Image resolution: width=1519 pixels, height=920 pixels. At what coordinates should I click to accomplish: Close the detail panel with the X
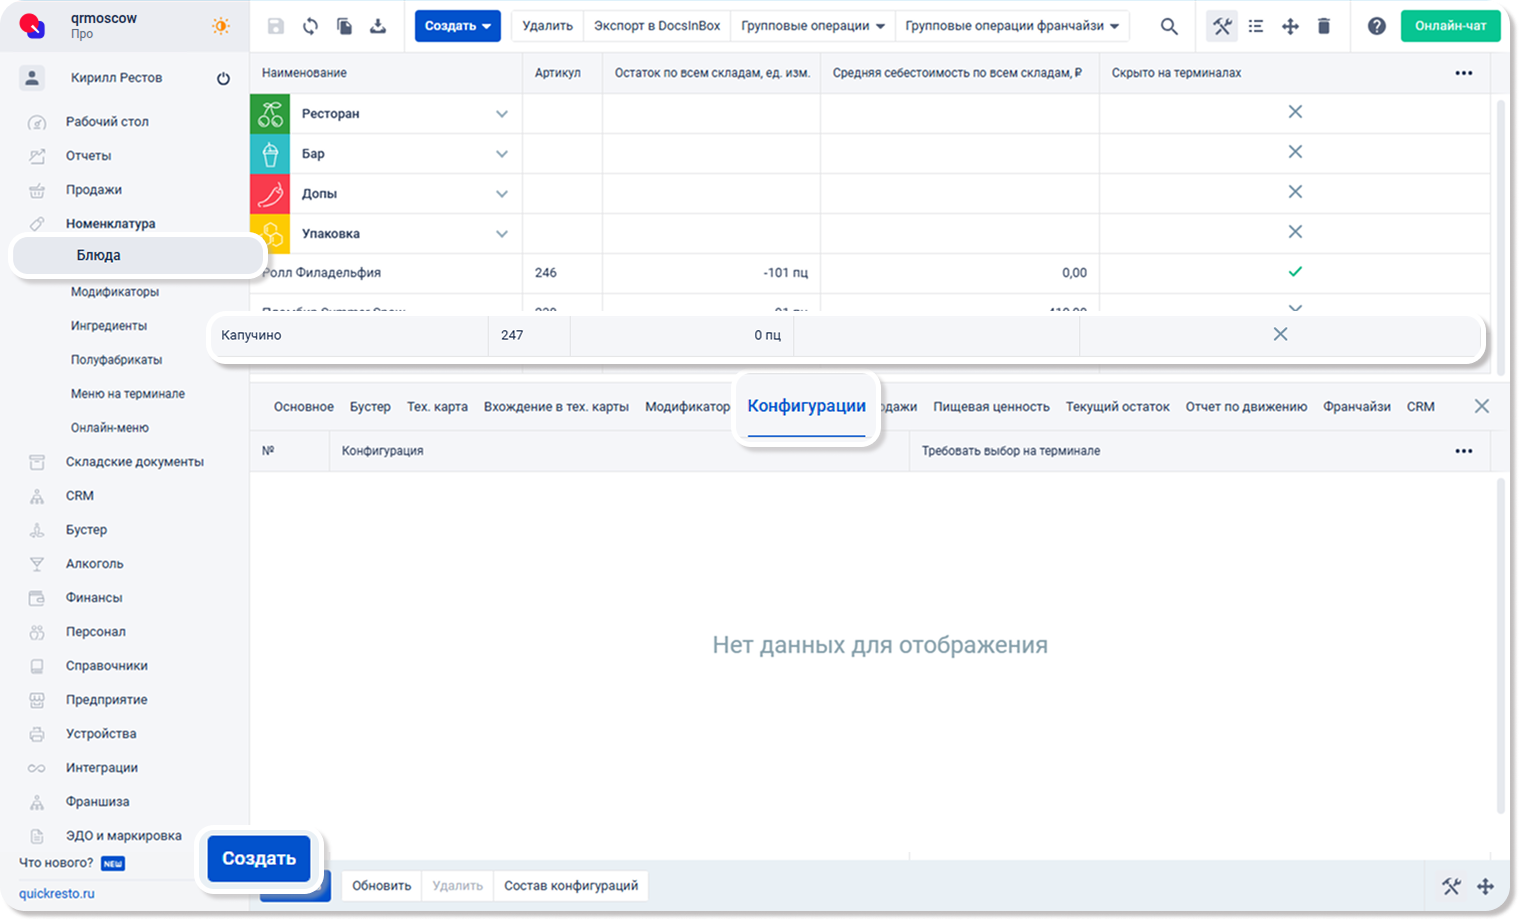coord(1482,406)
